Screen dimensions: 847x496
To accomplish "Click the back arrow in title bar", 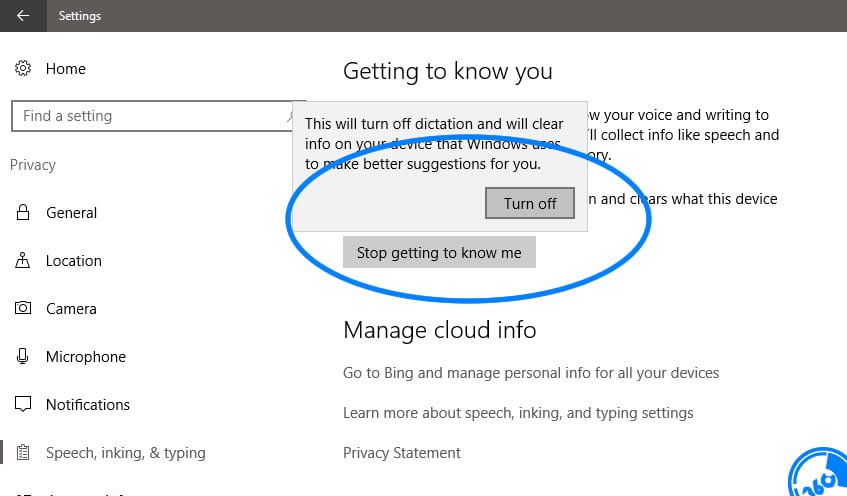I will tap(22, 16).
